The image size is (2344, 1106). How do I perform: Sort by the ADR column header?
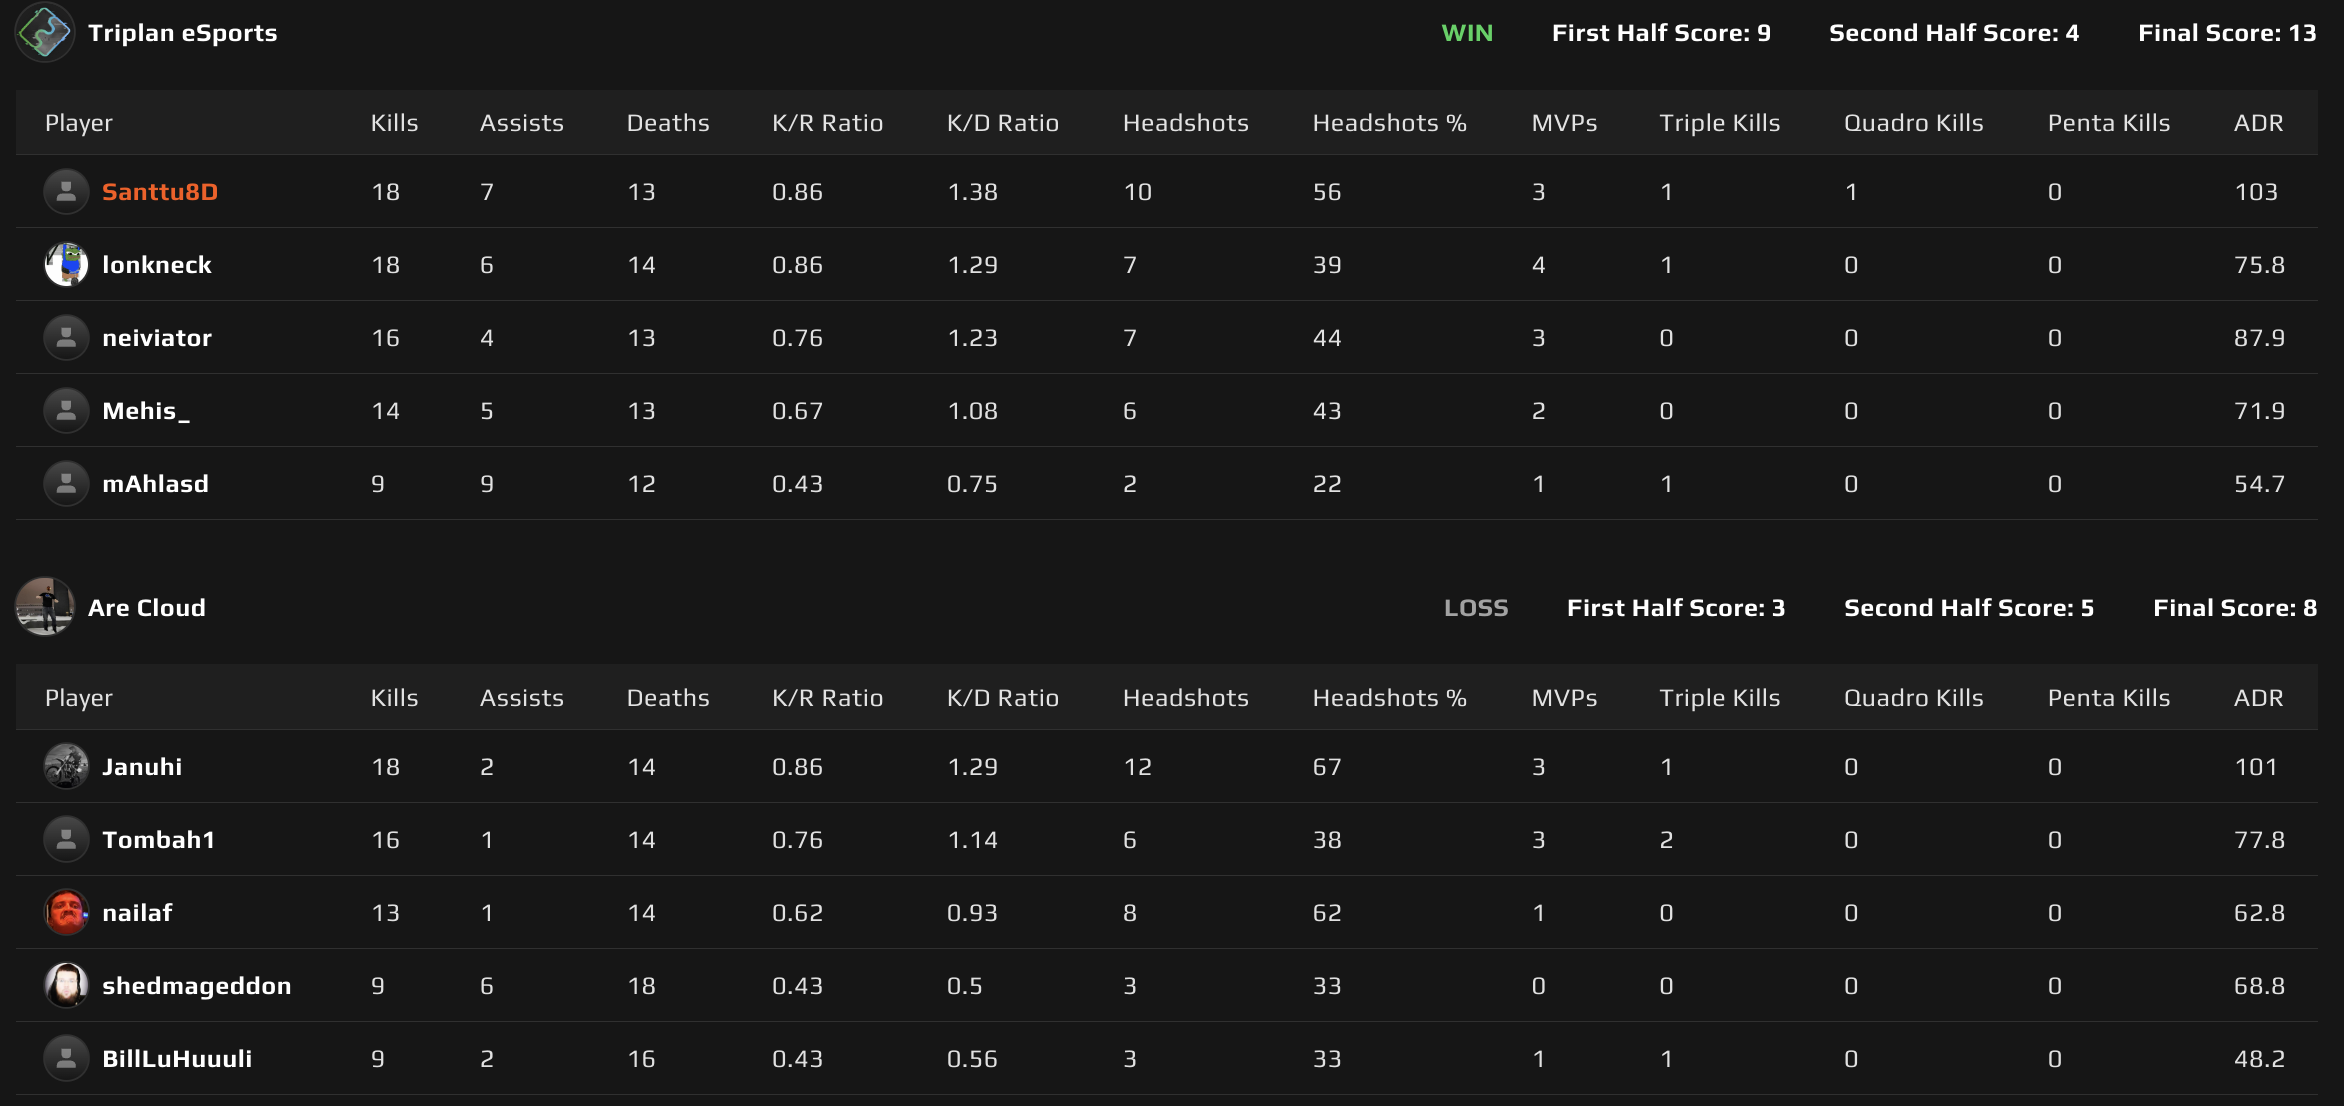(2258, 122)
